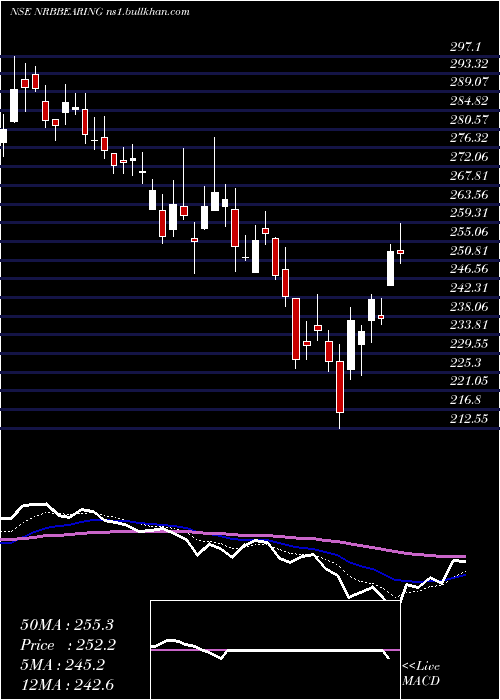
Task: Click the 225.3 price axis label
Action: tap(465, 362)
